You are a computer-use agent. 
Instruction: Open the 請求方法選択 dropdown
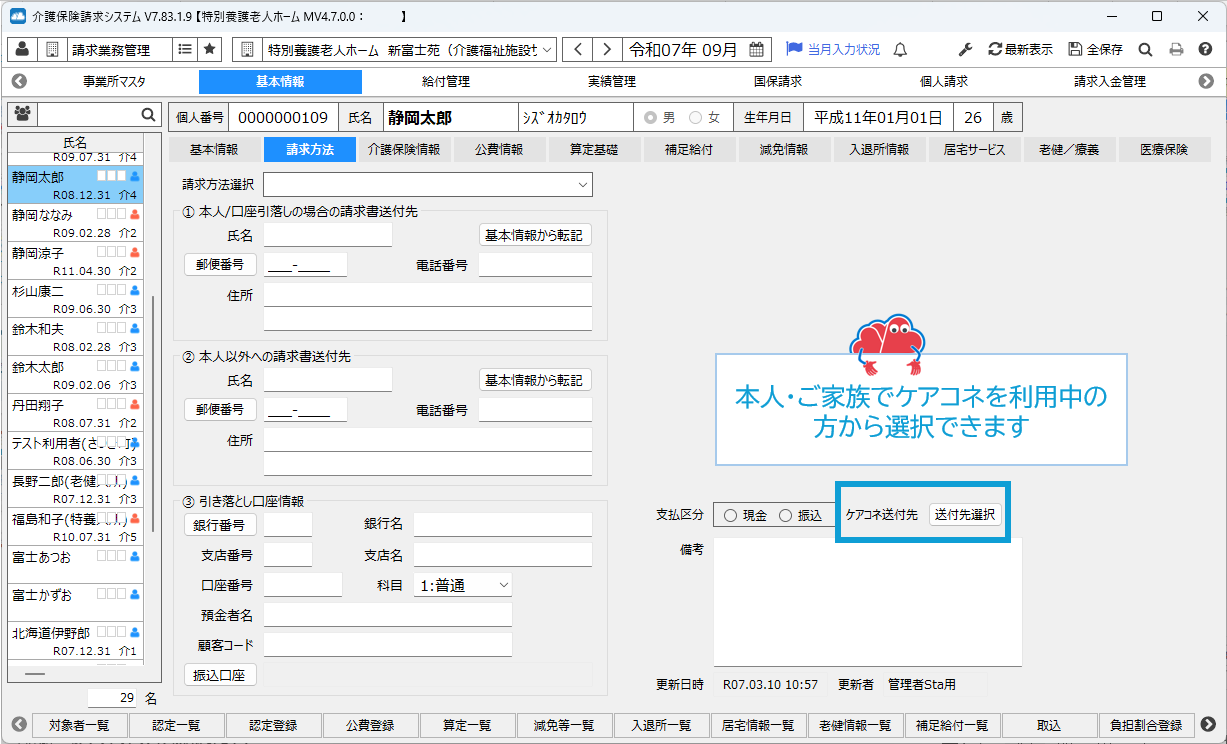point(428,185)
